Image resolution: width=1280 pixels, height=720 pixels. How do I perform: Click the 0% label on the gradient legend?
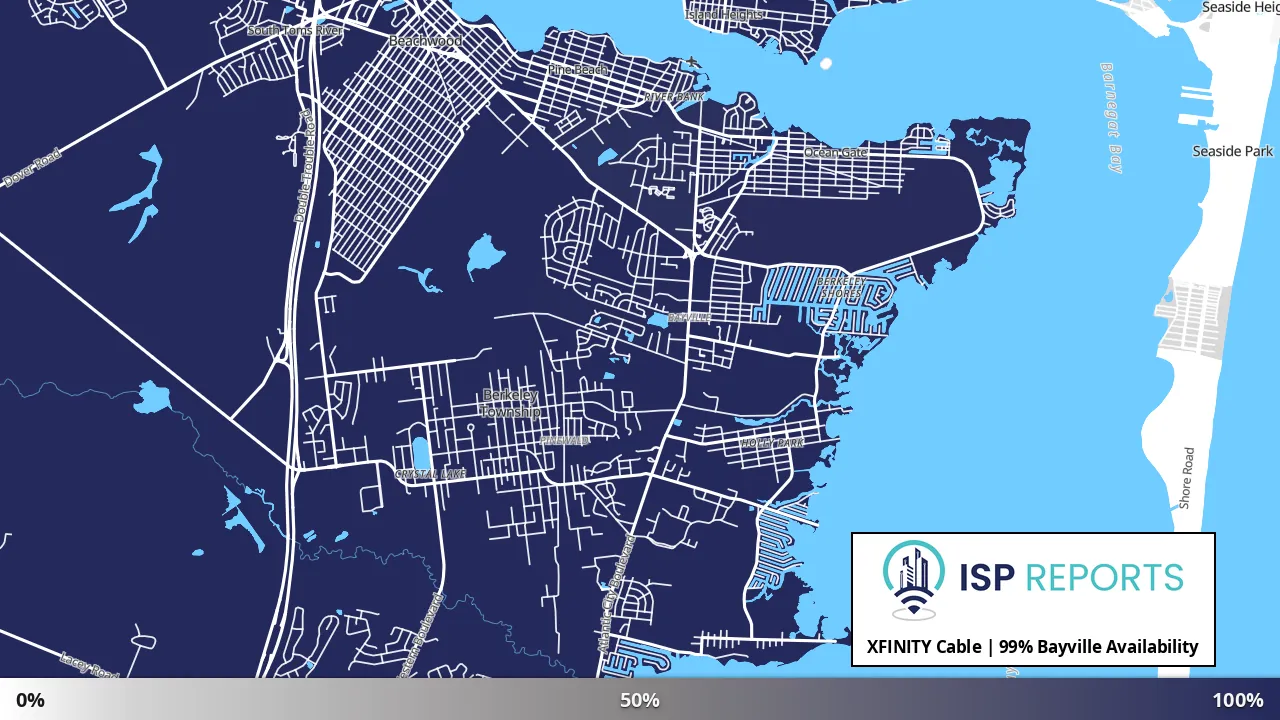point(30,700)
